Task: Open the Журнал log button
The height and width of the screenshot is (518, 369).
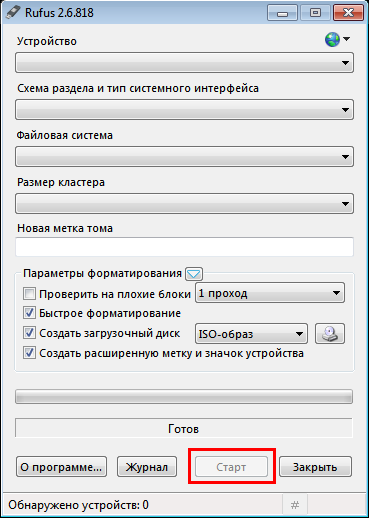Action: [x=147, y=467]
